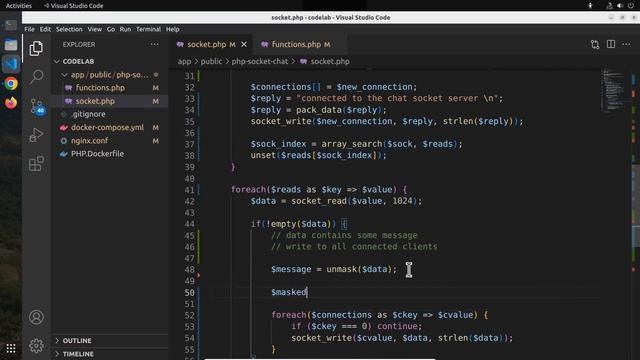Collapse the app/public/php-so... folder
The height and width of the screenshot is (360, 640).
[64, 75]
